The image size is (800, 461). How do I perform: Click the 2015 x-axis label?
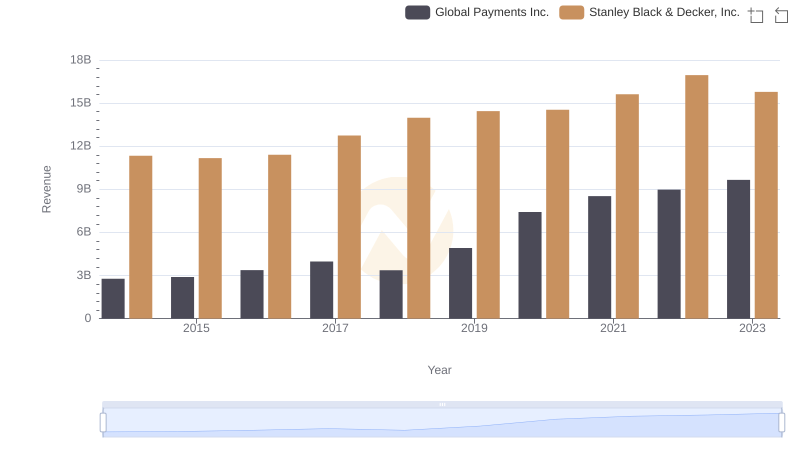click(196, 328)
